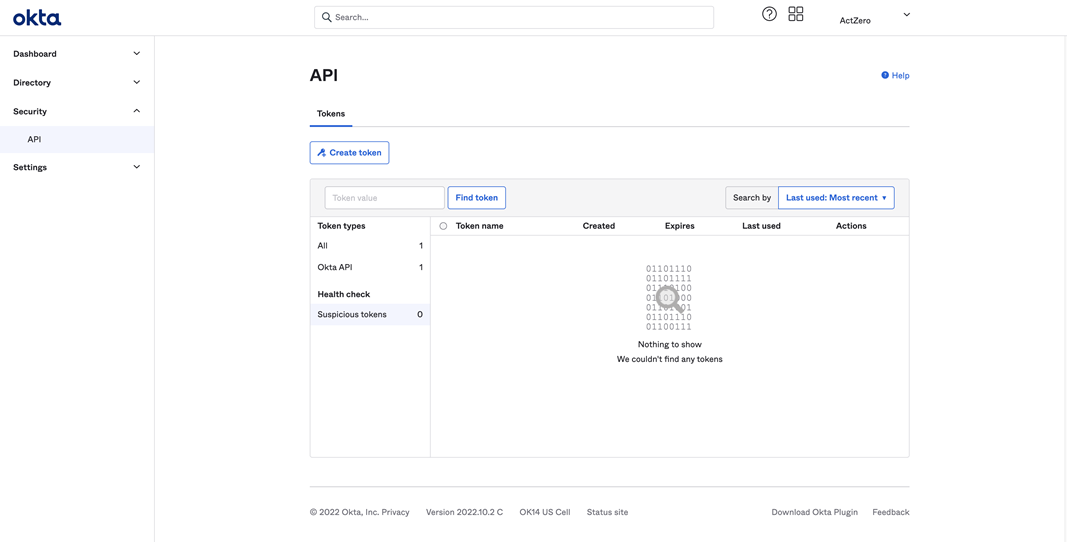Click the Expires column header

(680, 226)
